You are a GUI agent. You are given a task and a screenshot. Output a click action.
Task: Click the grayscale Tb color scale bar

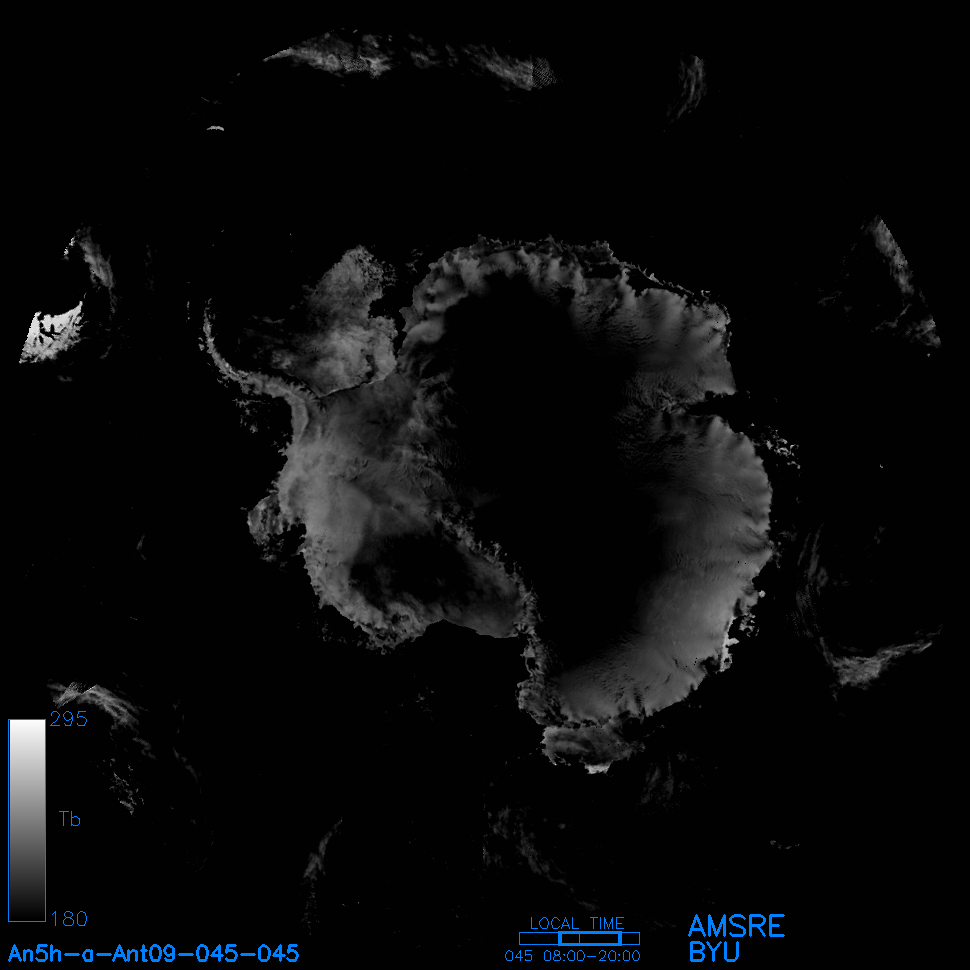click(x=27, y=820)
